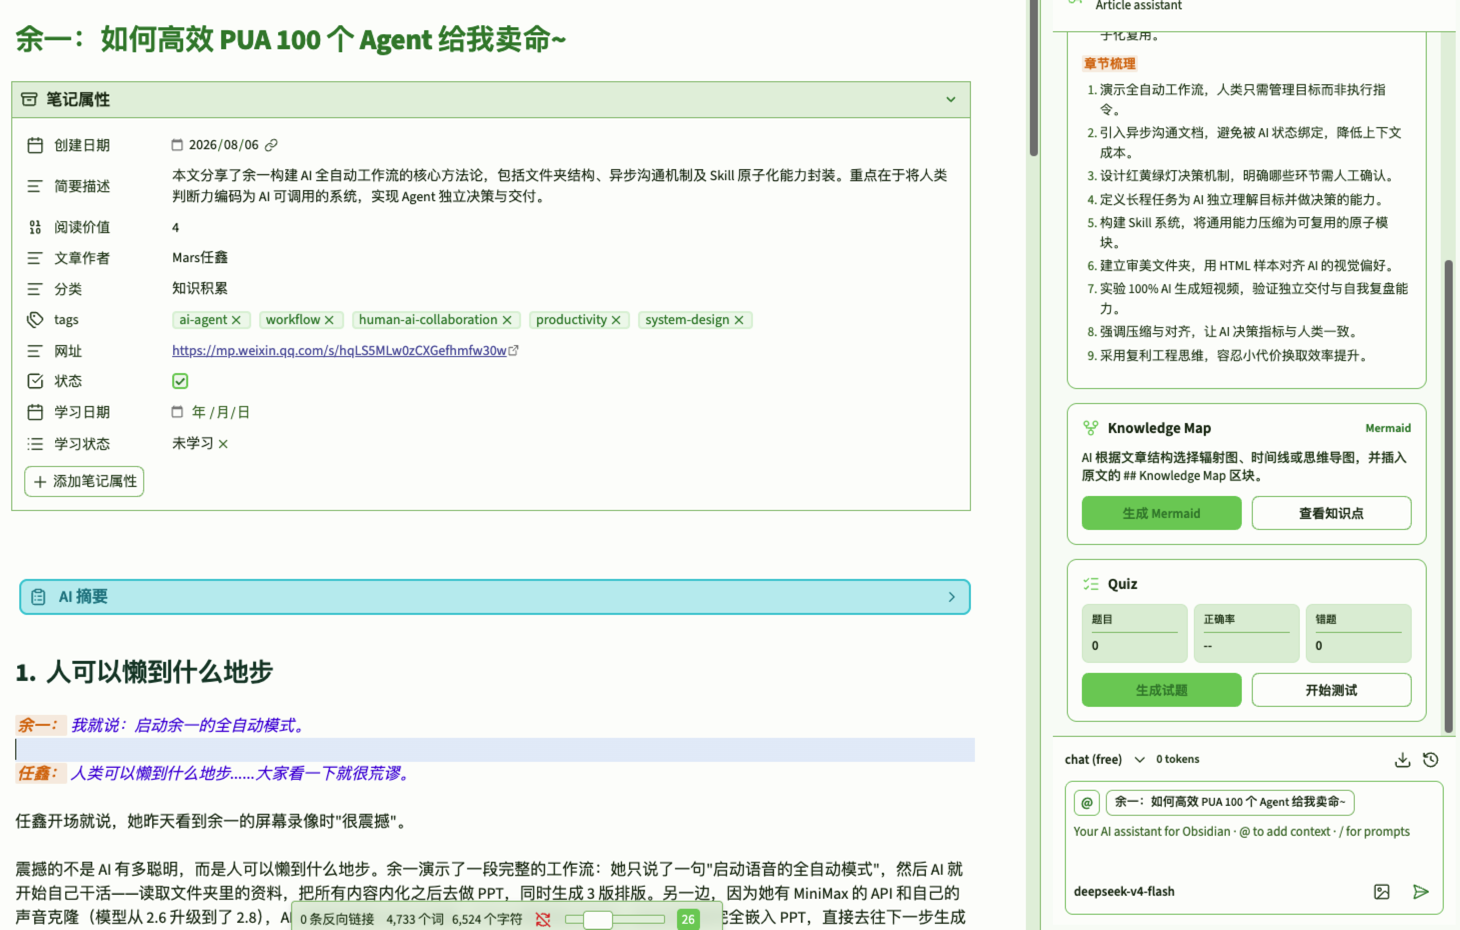Click the checkbox-type icon beside 状态
Viewport: 1460px width, 930px height.
(35, 381)
